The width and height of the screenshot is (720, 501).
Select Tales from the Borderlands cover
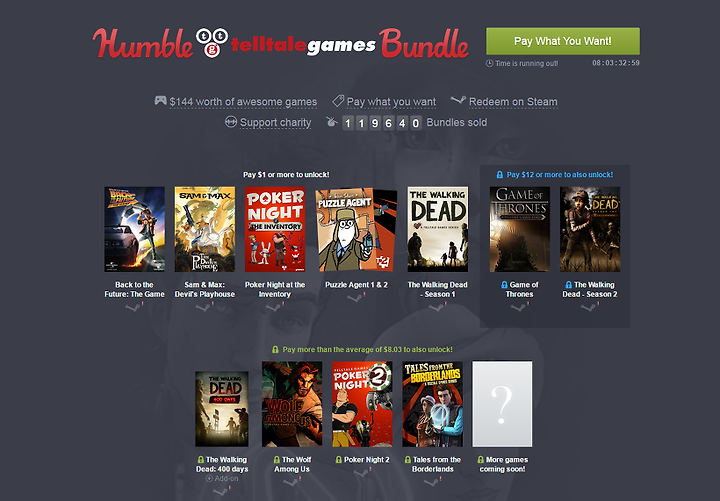[433, 404]
